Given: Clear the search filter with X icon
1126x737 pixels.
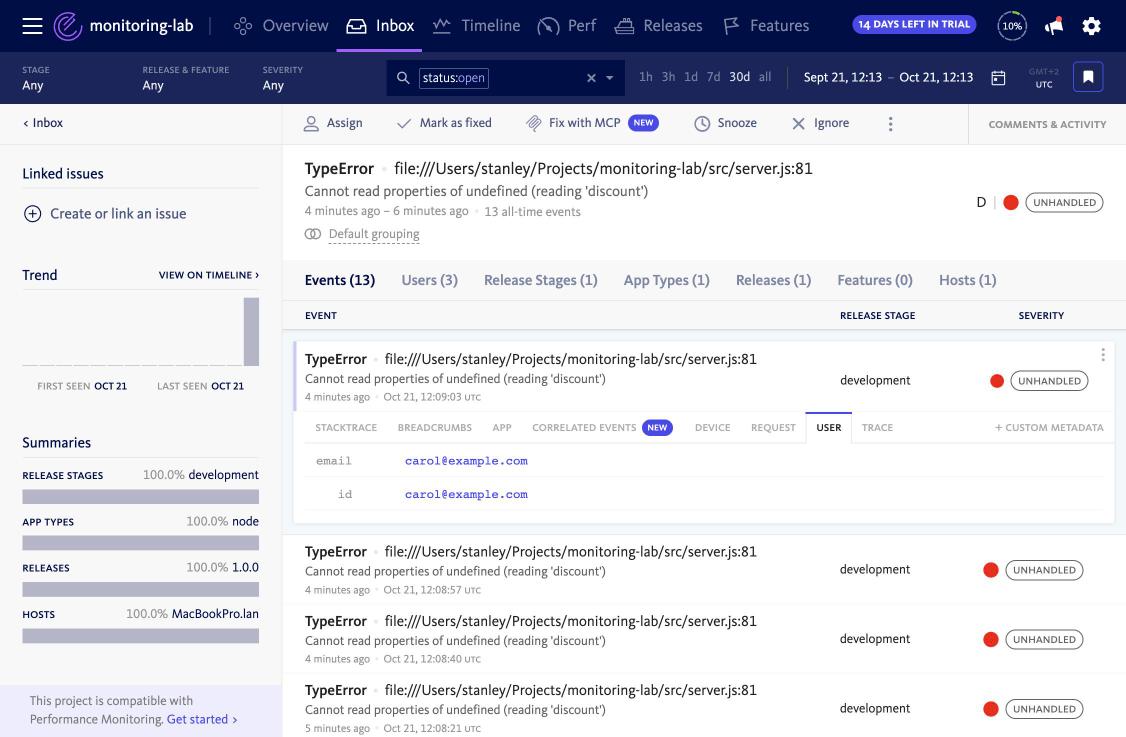Looking at the screenshot, I should pos(591,78).
